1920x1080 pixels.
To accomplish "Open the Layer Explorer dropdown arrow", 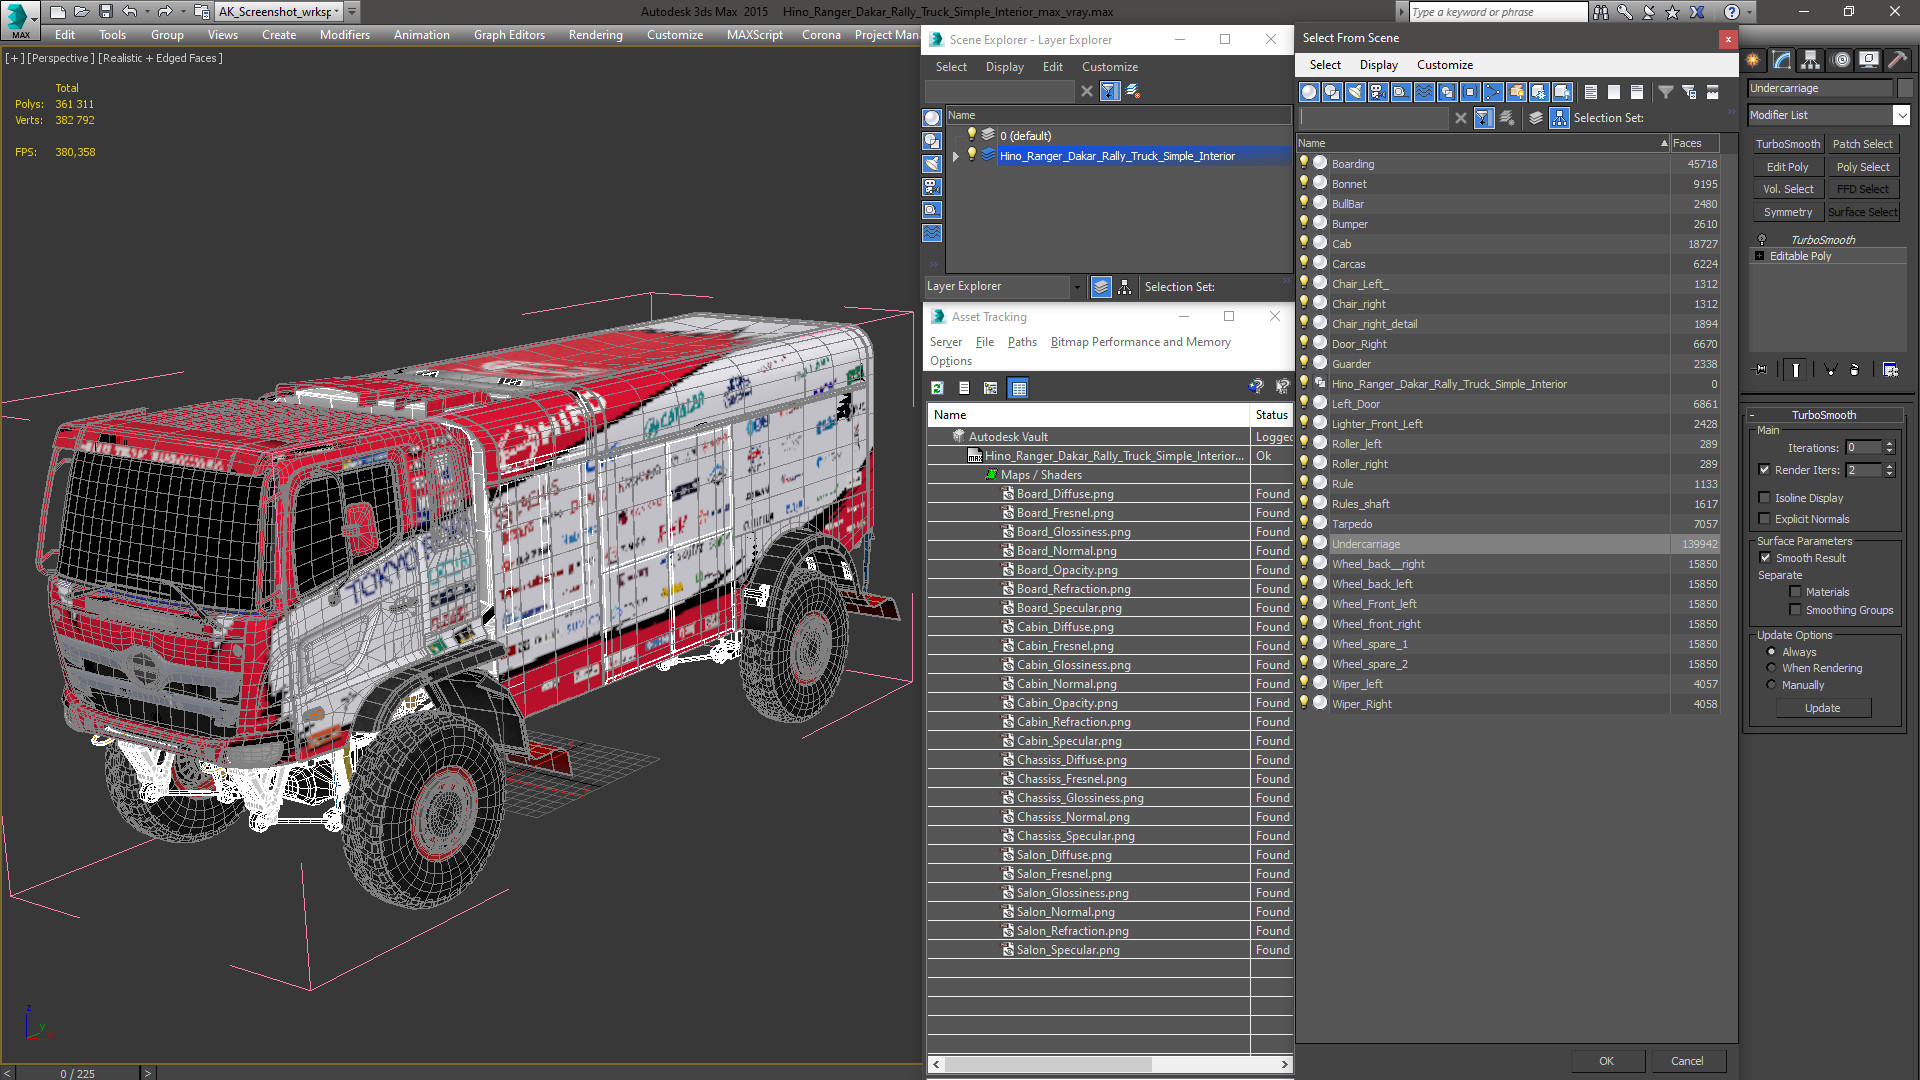I will point(1077,287).
